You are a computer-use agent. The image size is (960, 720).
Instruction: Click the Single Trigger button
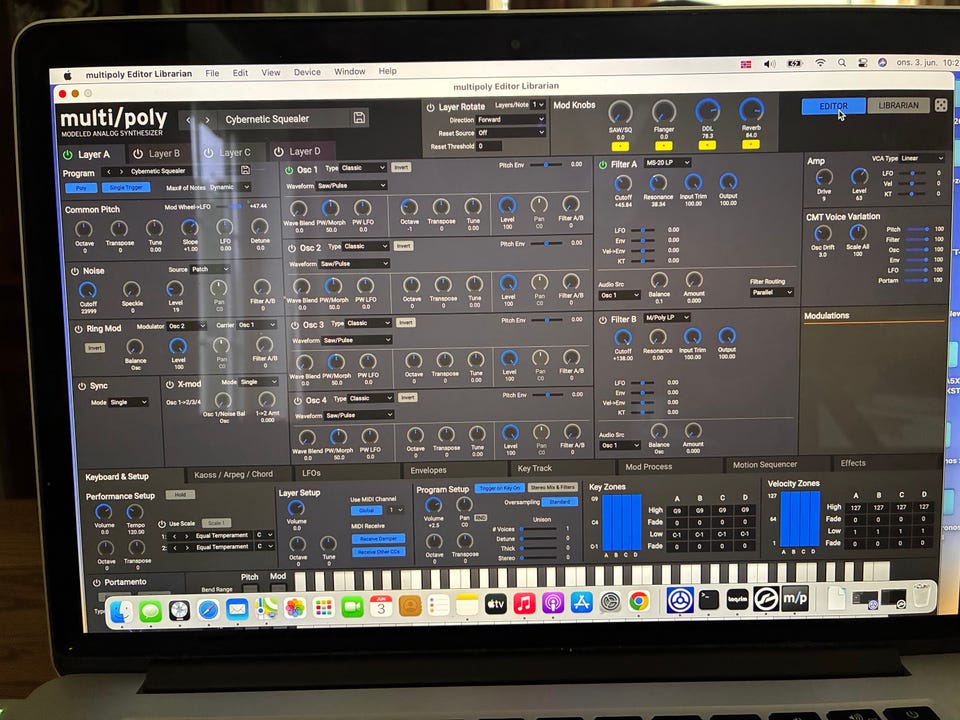point(126,187)
